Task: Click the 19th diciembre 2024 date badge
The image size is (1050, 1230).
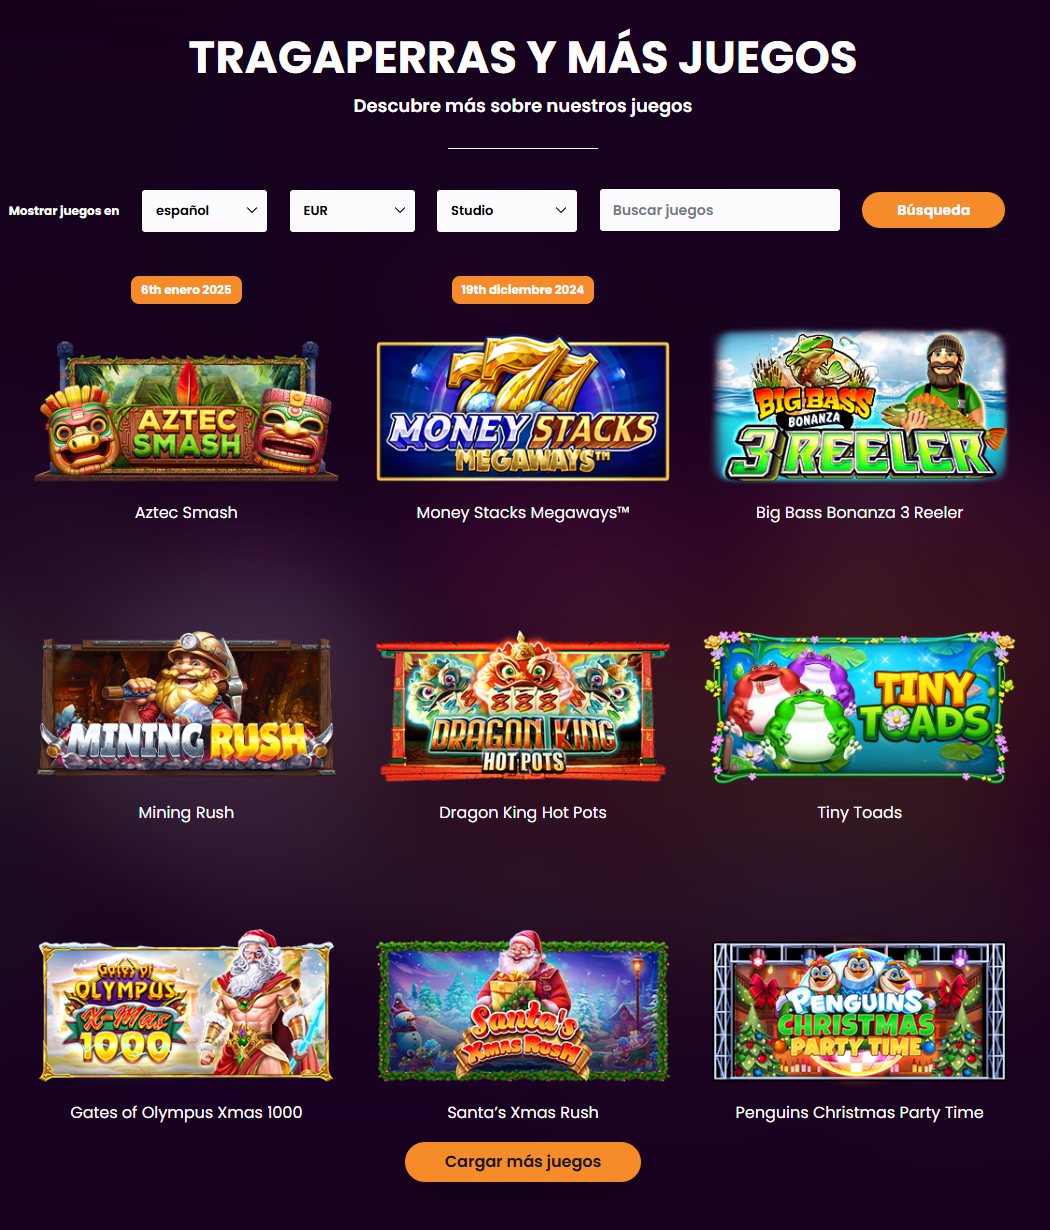Action: click(523, 290)
